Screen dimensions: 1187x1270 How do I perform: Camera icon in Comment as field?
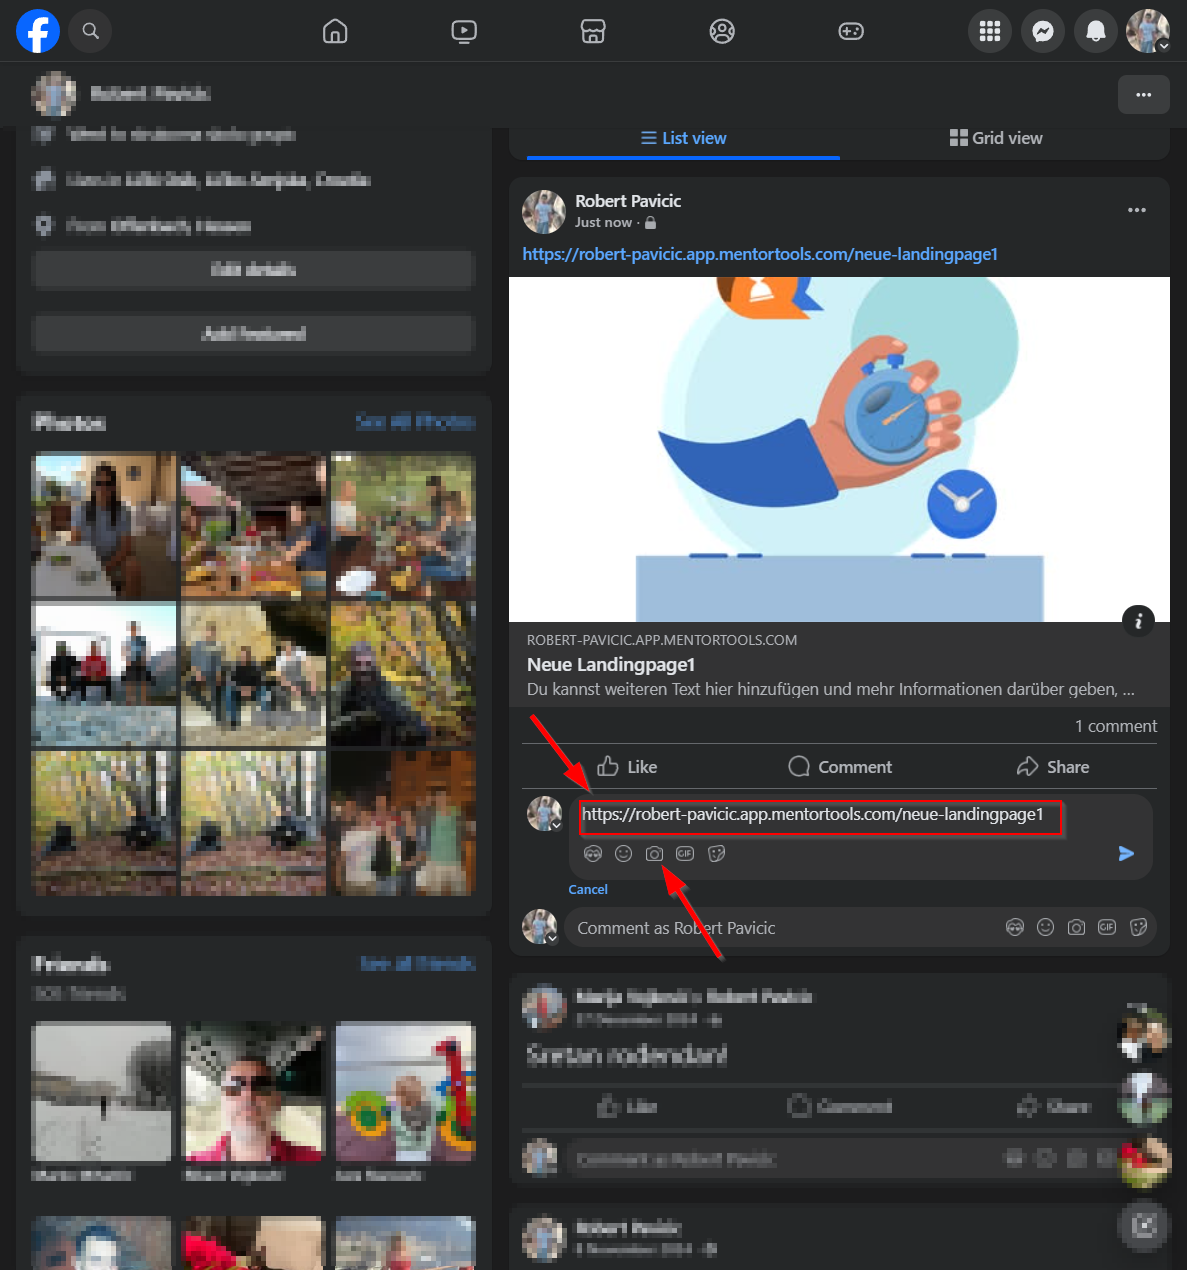tap(1076, 928)
